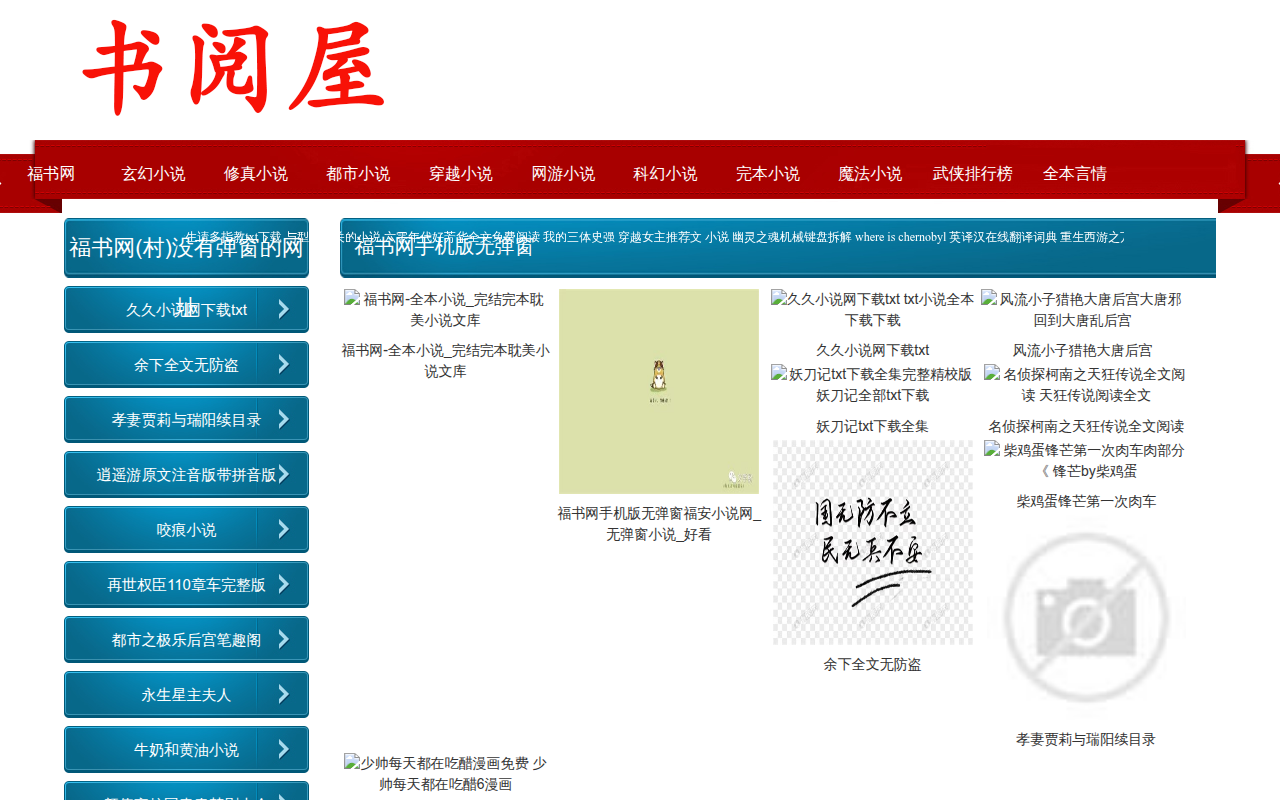Viewport: 1280px width, 800px height.
Task: Open the 久久小说网下载txt sidebar button
Action: 186,309
